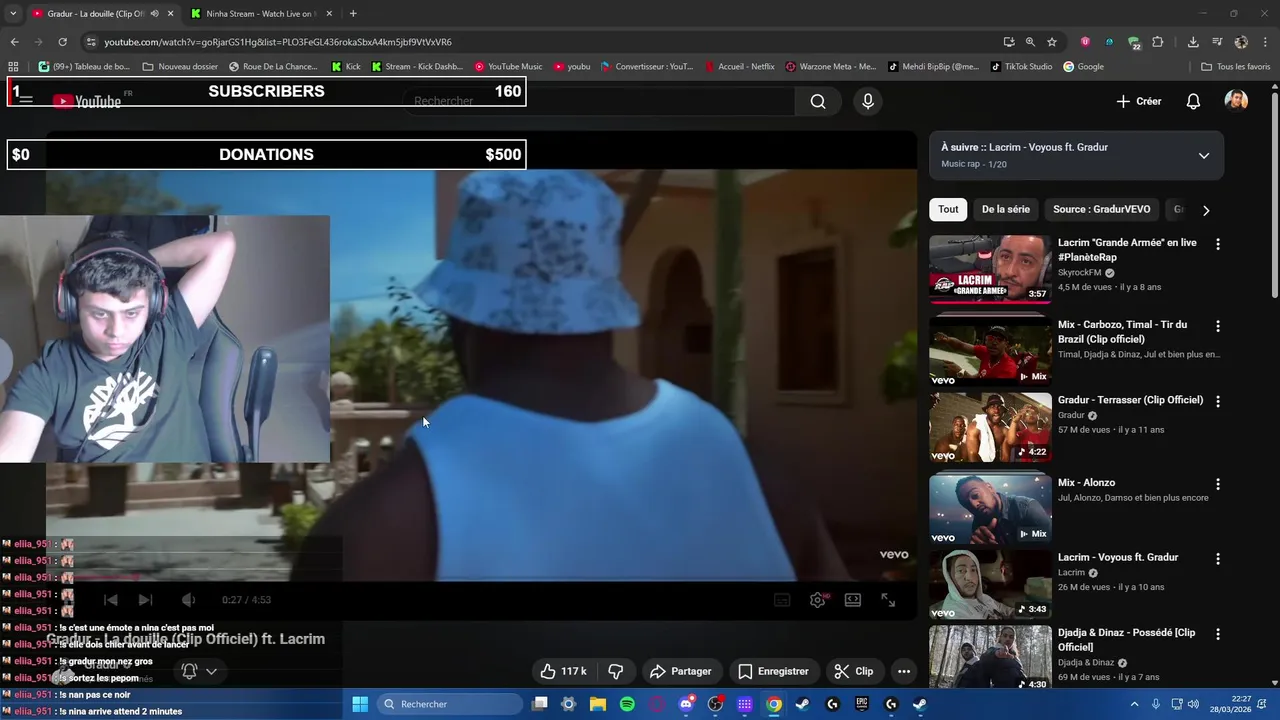Screen dimensions: 1280x720
Task: Switch to Ninha Stream browser tab
Action: [261, 14]
